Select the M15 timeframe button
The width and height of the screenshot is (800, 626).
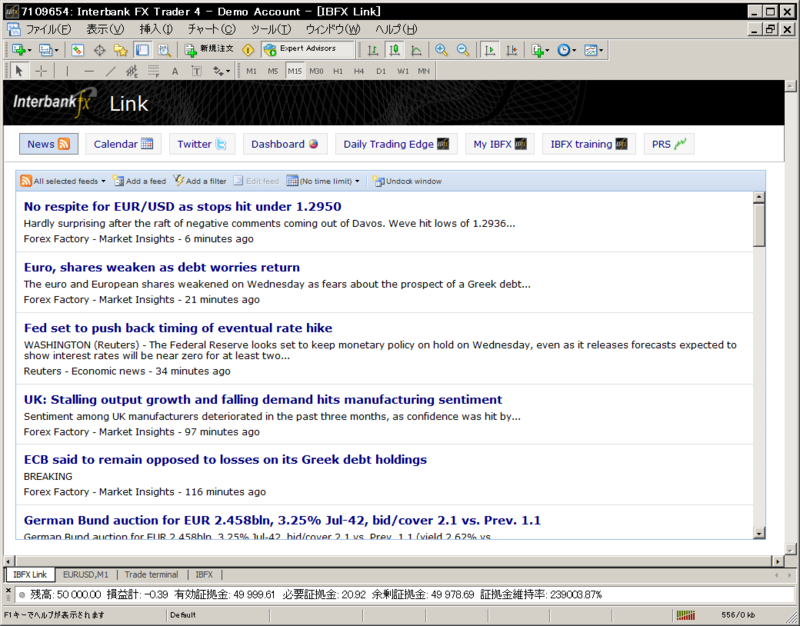[294, 71]
